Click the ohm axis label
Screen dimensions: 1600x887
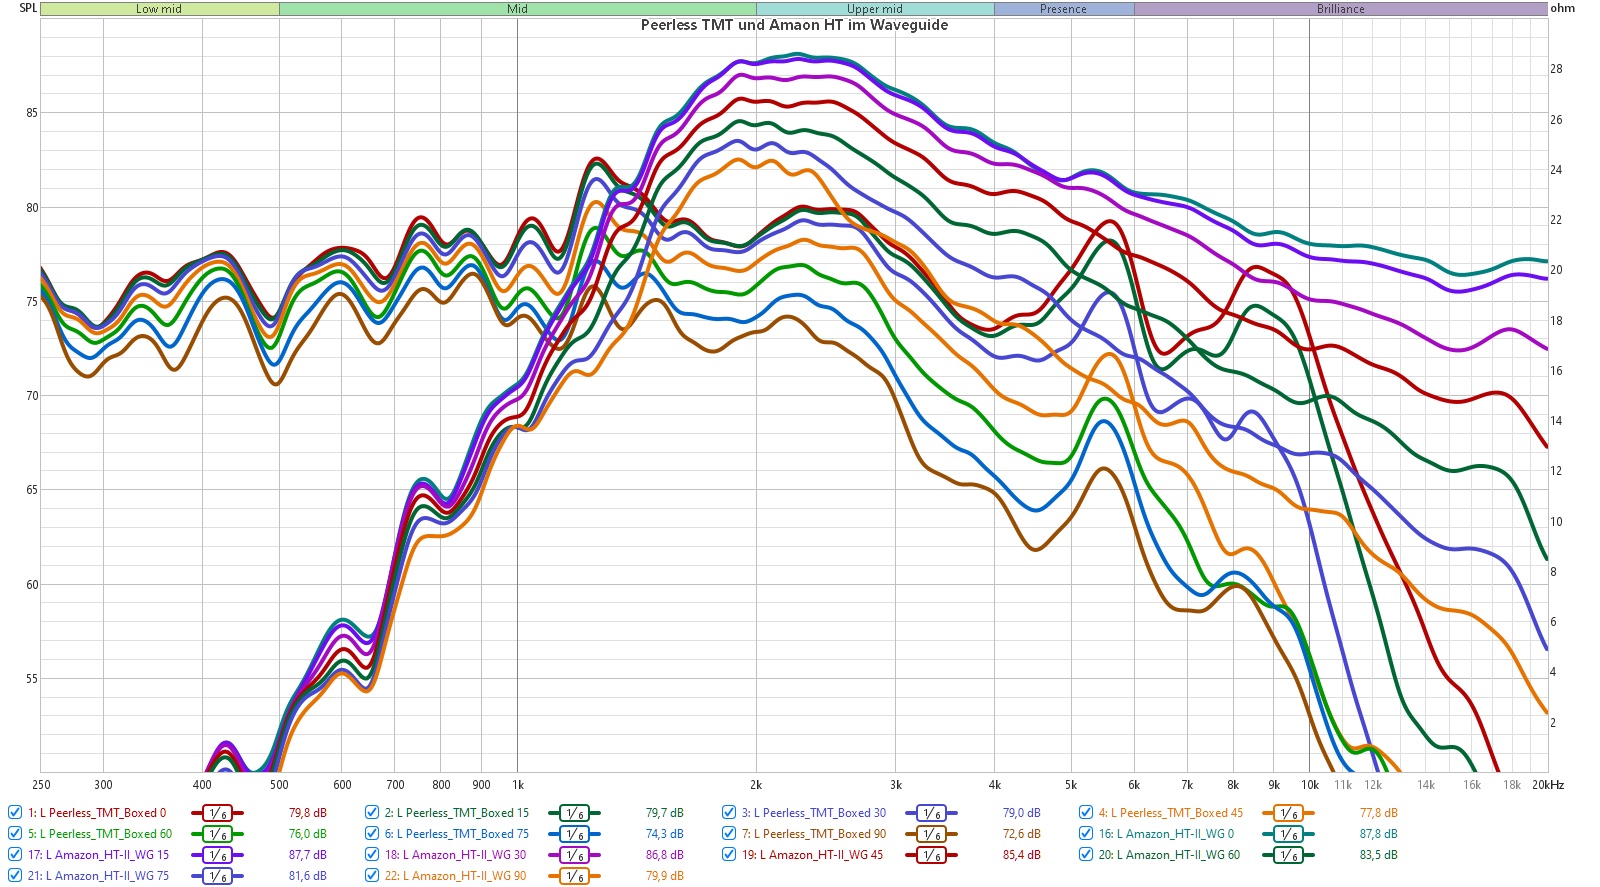click(x=1562, y=8)
